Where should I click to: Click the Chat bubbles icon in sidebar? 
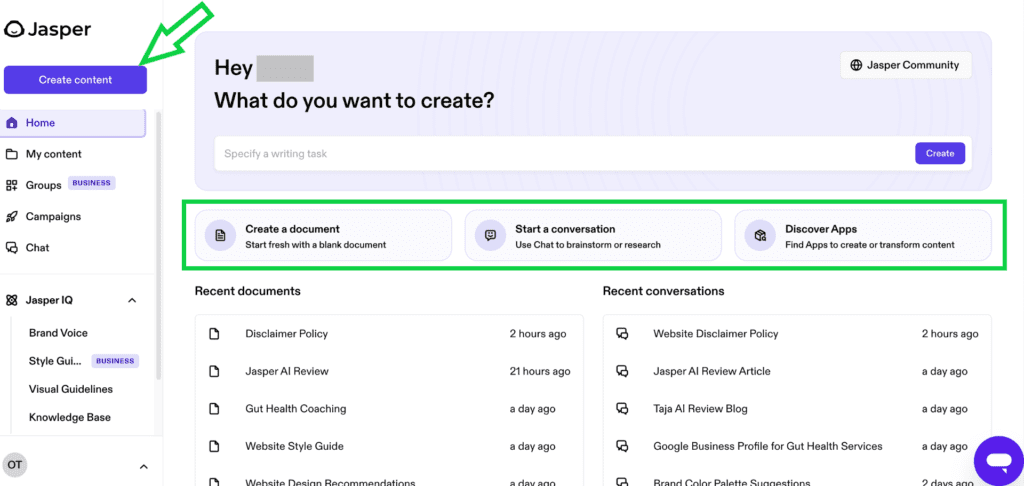[11, 248]
